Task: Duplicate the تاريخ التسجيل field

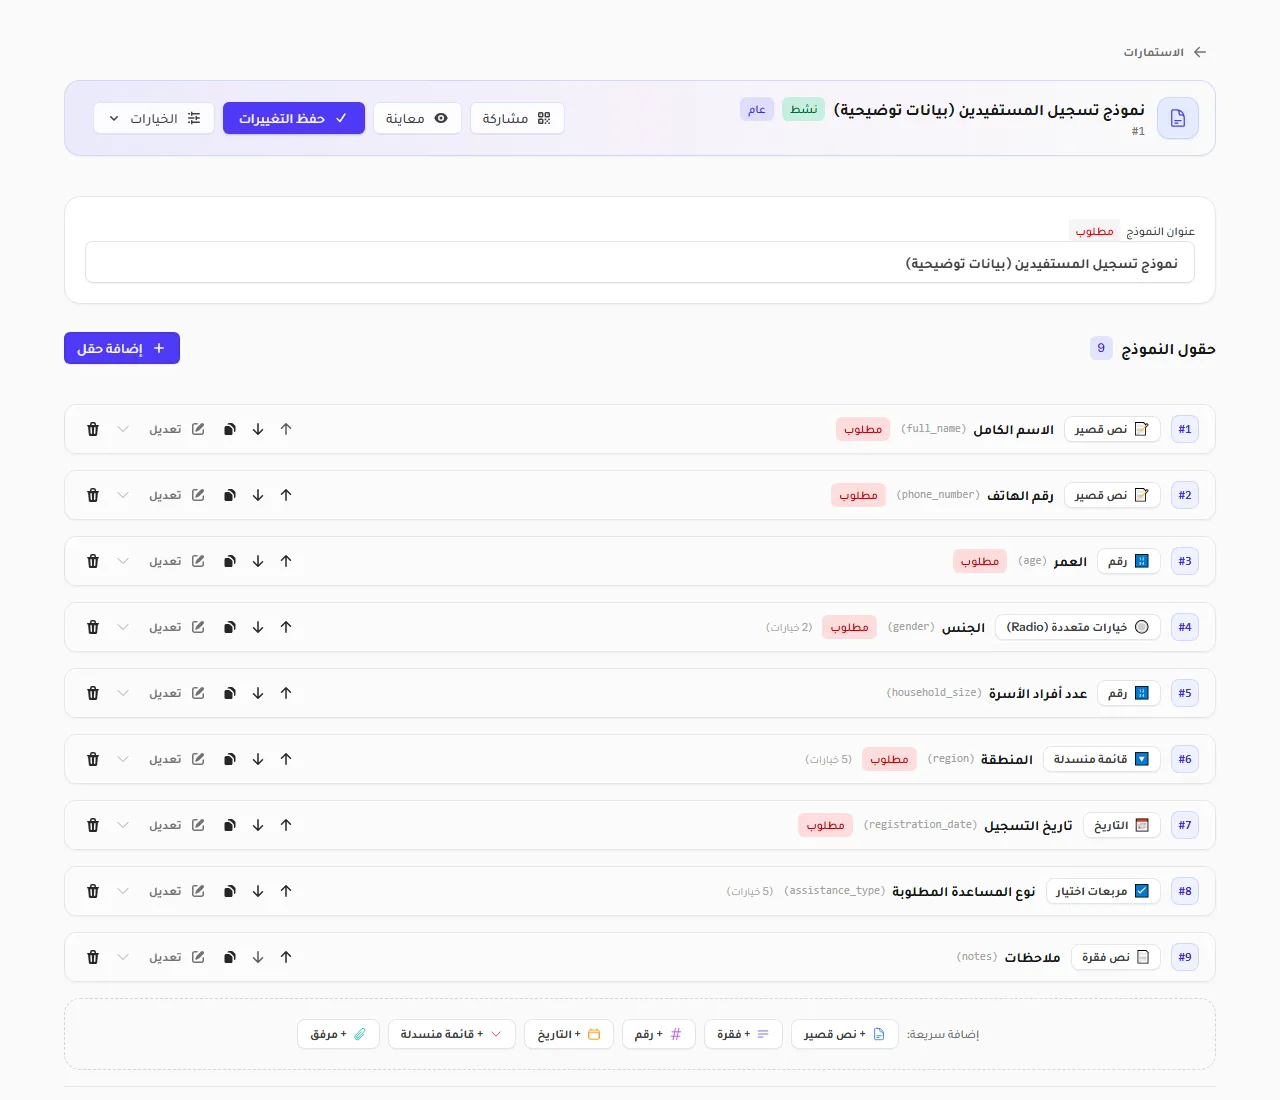Action: click(230, 825)
